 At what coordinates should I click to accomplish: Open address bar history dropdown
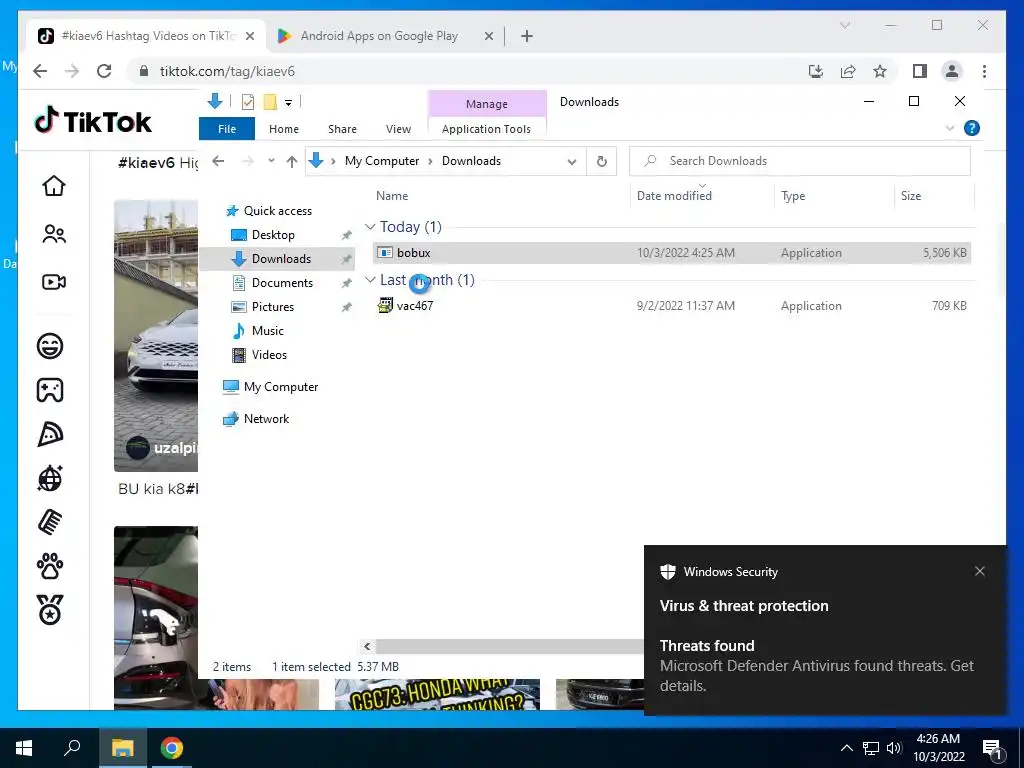[571, 161]
